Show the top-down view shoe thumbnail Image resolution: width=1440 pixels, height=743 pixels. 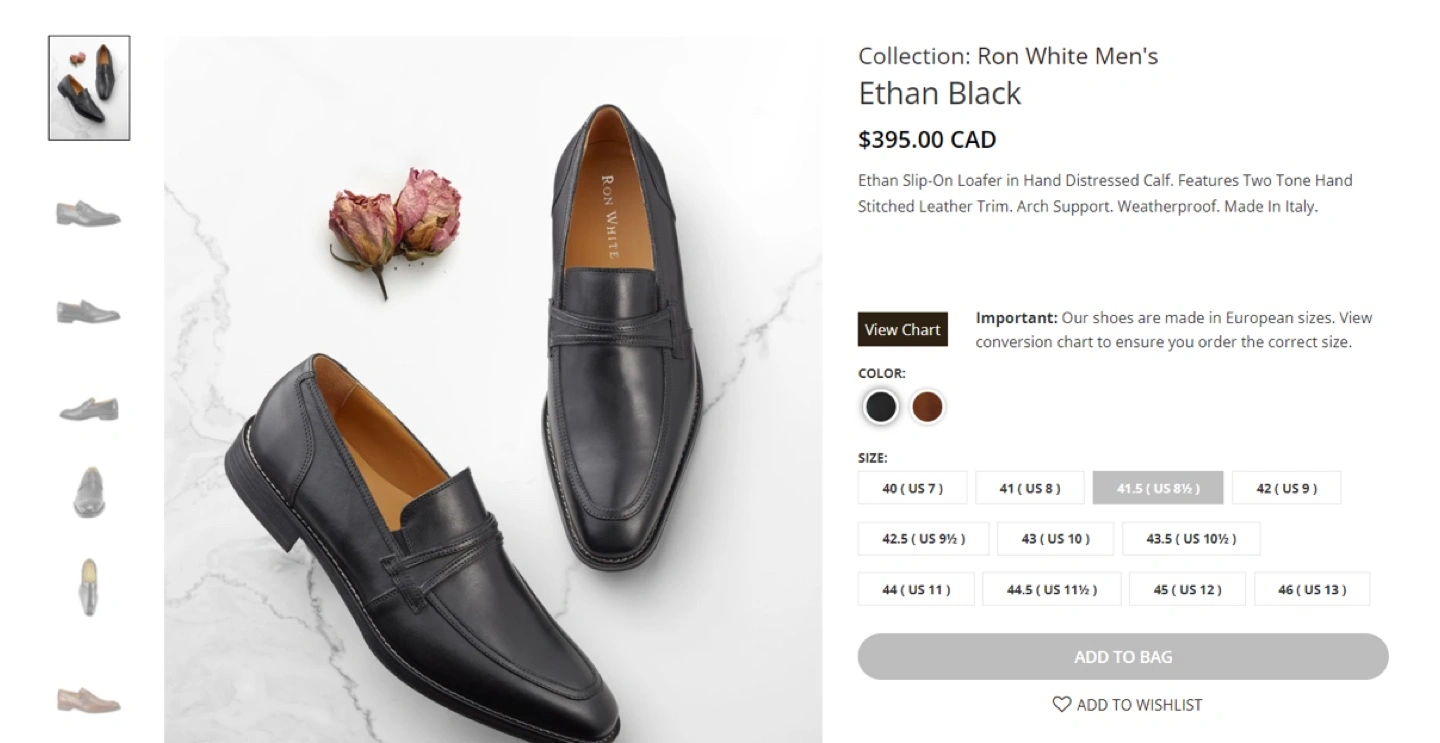pyautogui.click(x=89, y=587)
